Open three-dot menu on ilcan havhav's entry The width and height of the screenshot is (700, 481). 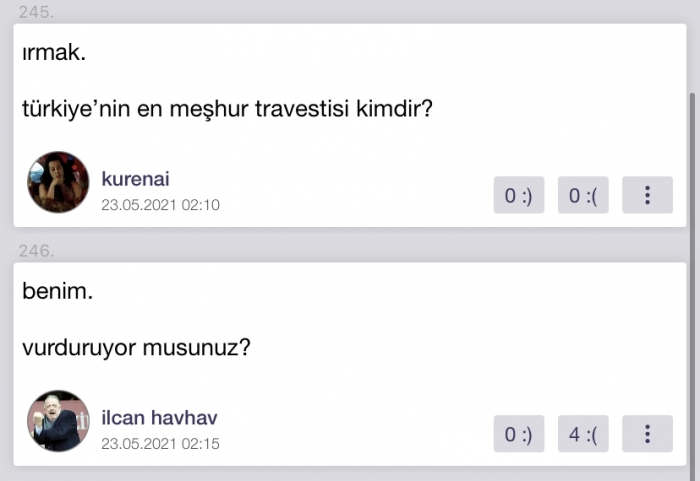(647, 434)
